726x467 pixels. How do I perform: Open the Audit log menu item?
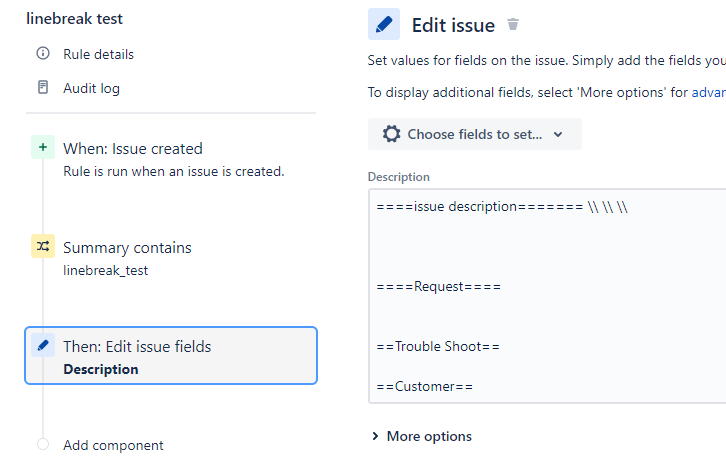pos(91,88)
